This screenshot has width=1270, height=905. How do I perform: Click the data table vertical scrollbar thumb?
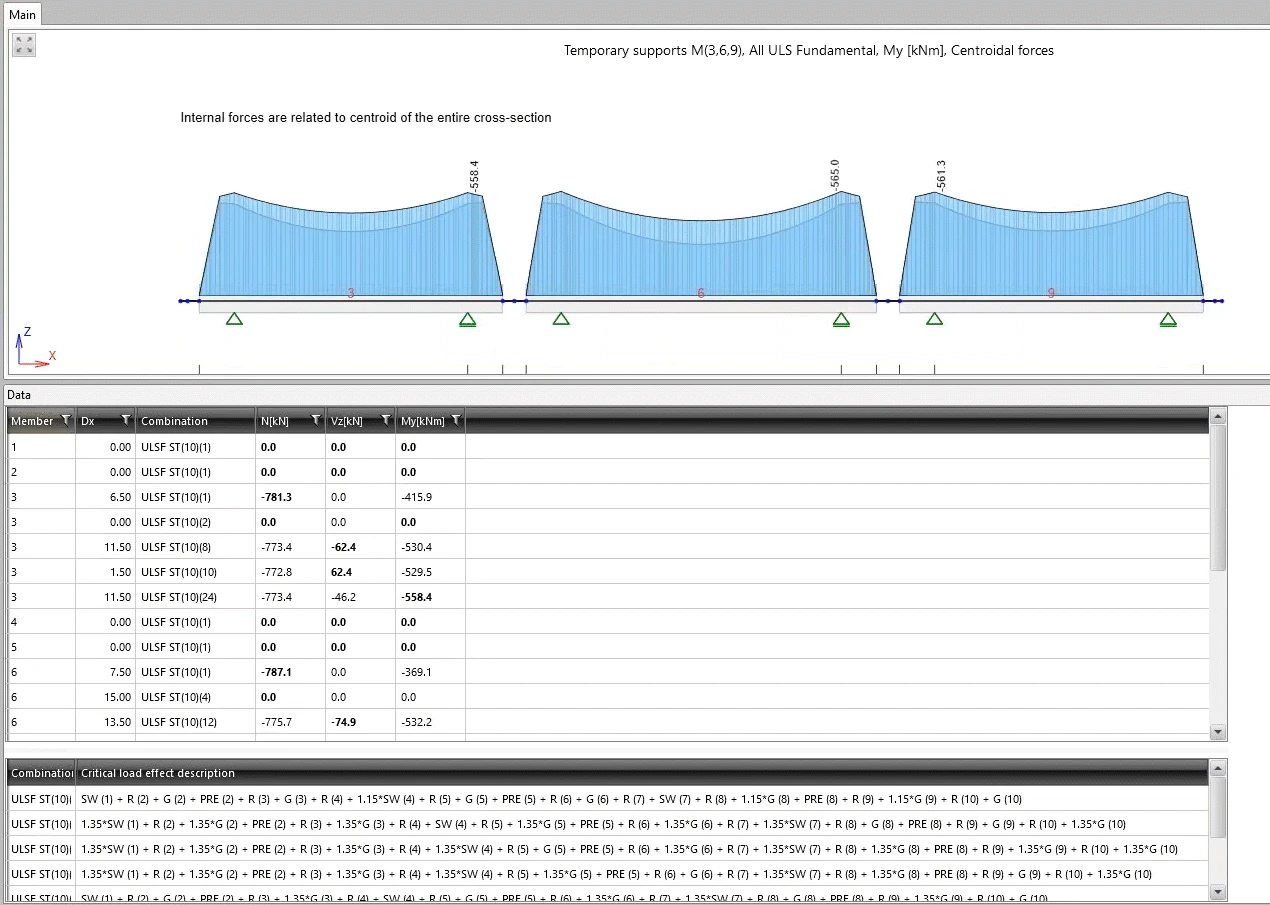pyautogui.click(x=1217, y=497)
